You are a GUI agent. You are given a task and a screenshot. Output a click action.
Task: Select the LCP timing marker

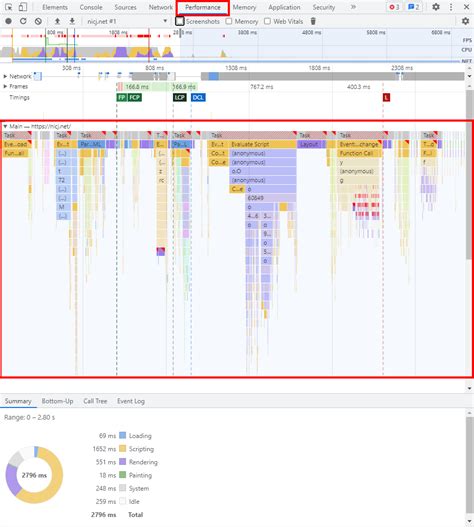(x=180, y=97)
